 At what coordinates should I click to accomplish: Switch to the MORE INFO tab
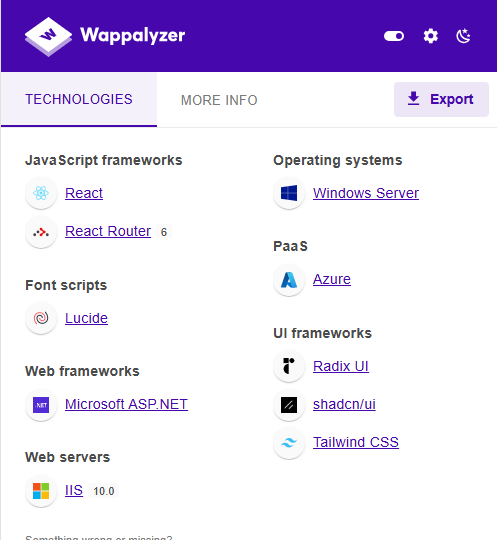219,100
